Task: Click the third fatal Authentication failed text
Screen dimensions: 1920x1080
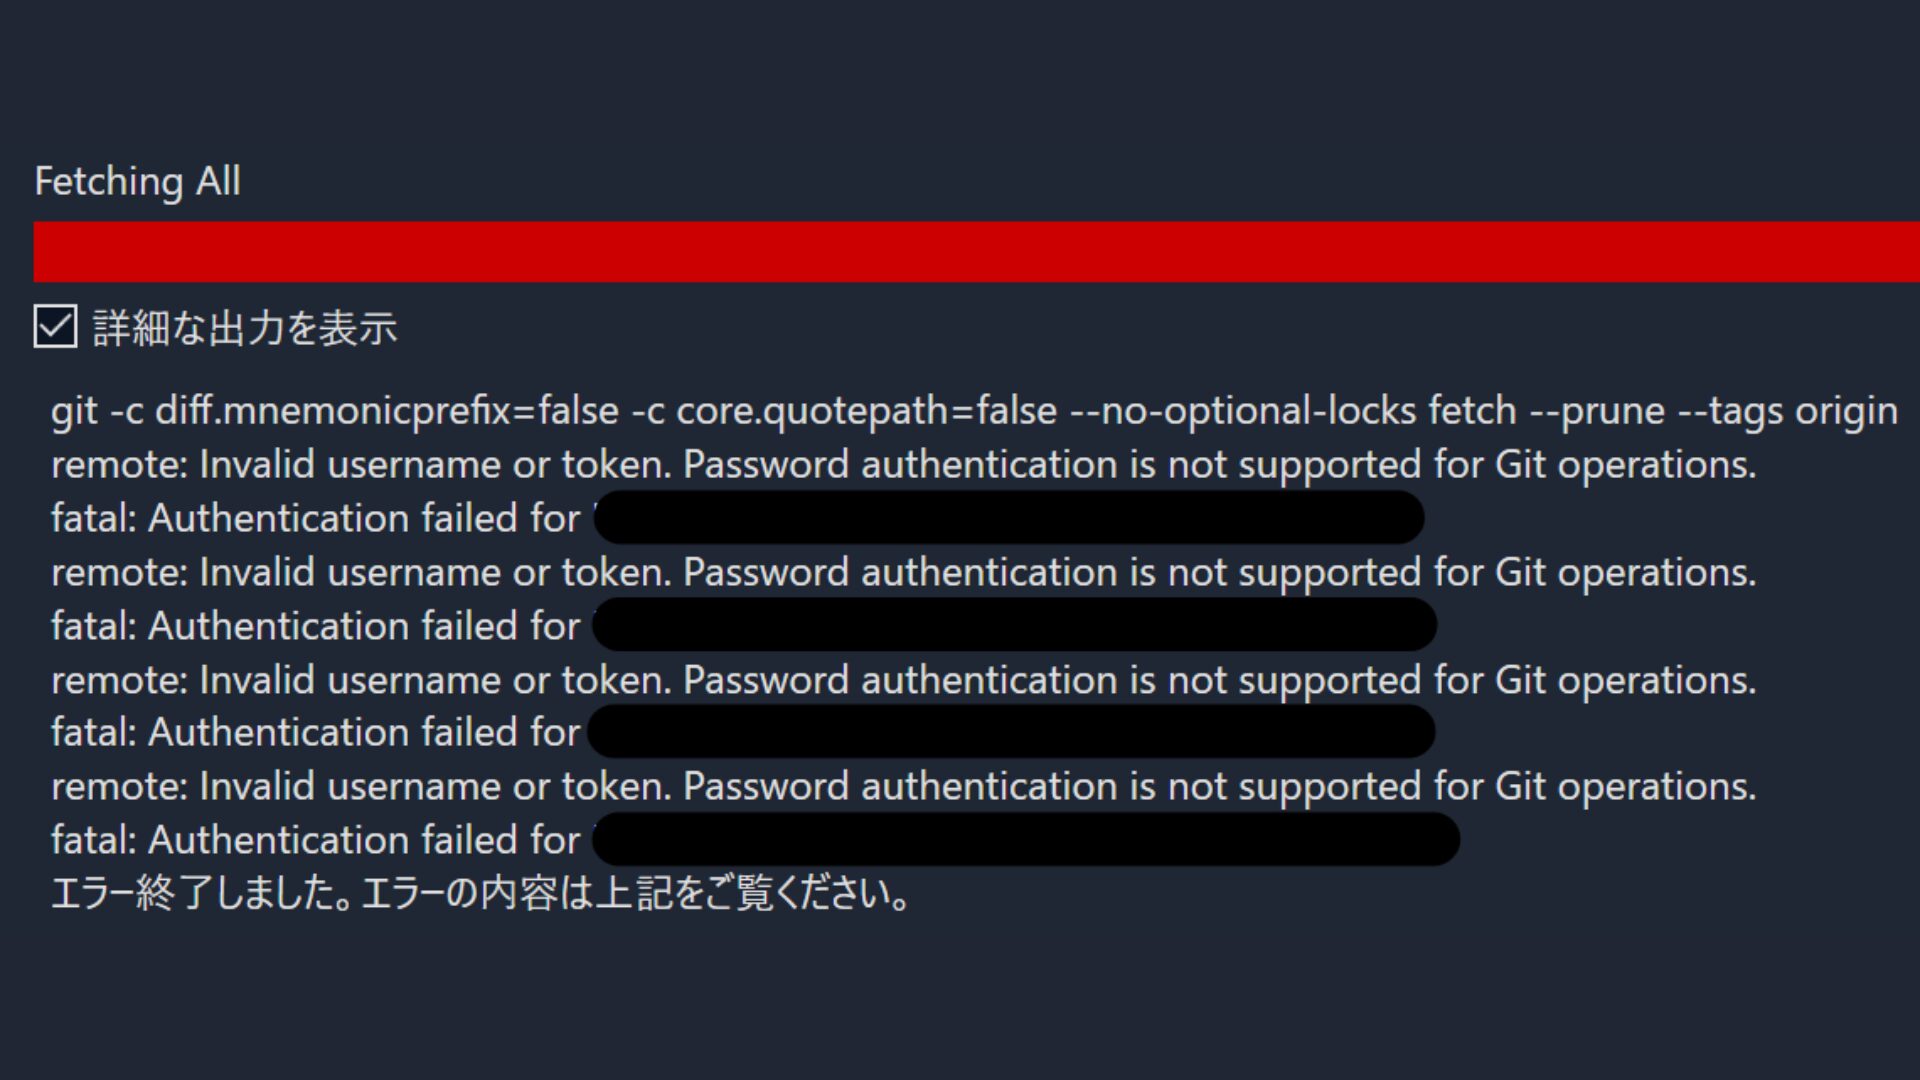Action: tap(315, 732)
